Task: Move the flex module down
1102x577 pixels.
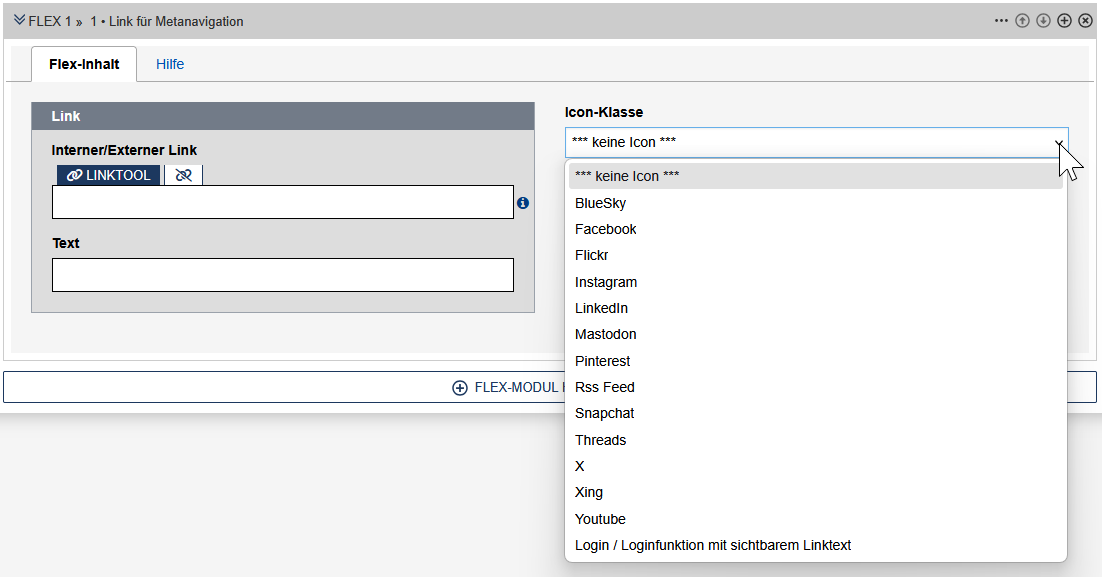Action: (1043, 21)
